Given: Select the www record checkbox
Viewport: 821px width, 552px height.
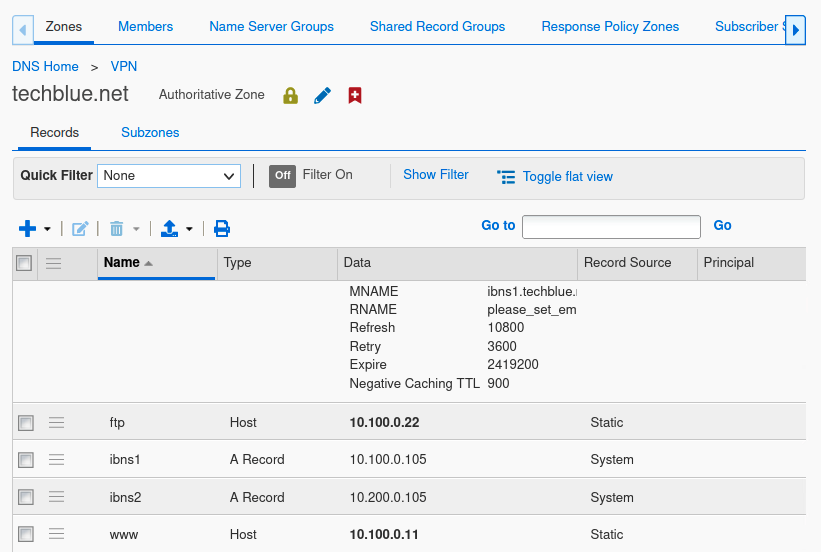Looking at the screenshot, I should point(26,535).
